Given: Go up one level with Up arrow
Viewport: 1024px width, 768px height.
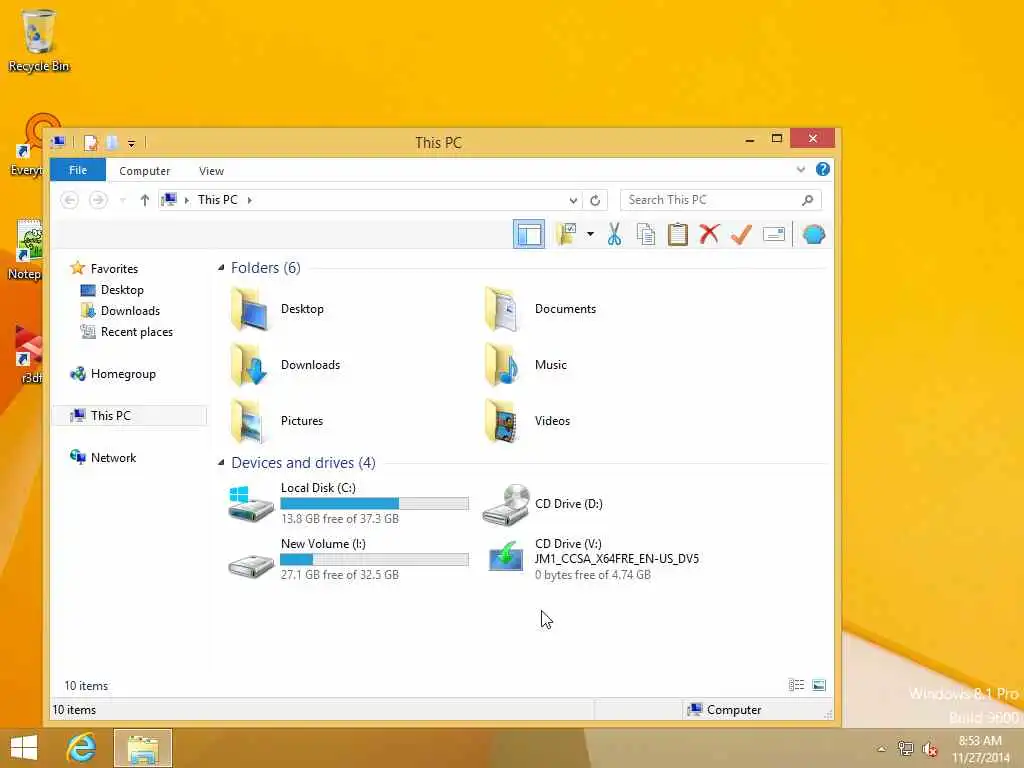Looking at the screenshot, I should click(x=144, y=200).
